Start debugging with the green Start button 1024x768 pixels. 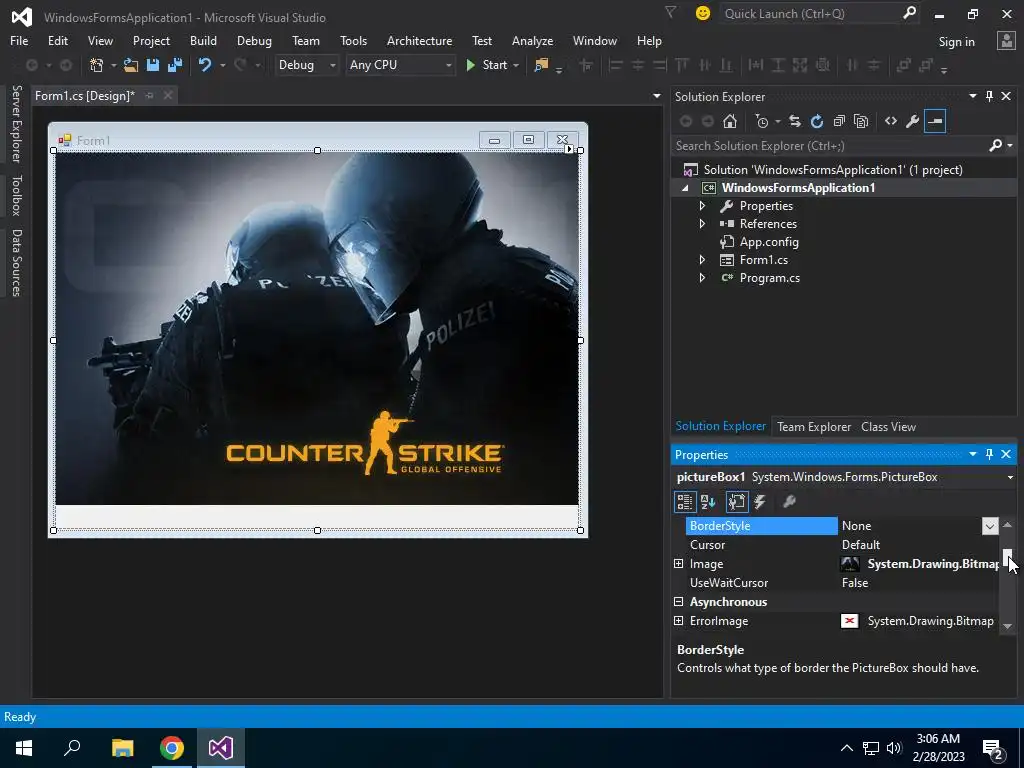point(487,65)
